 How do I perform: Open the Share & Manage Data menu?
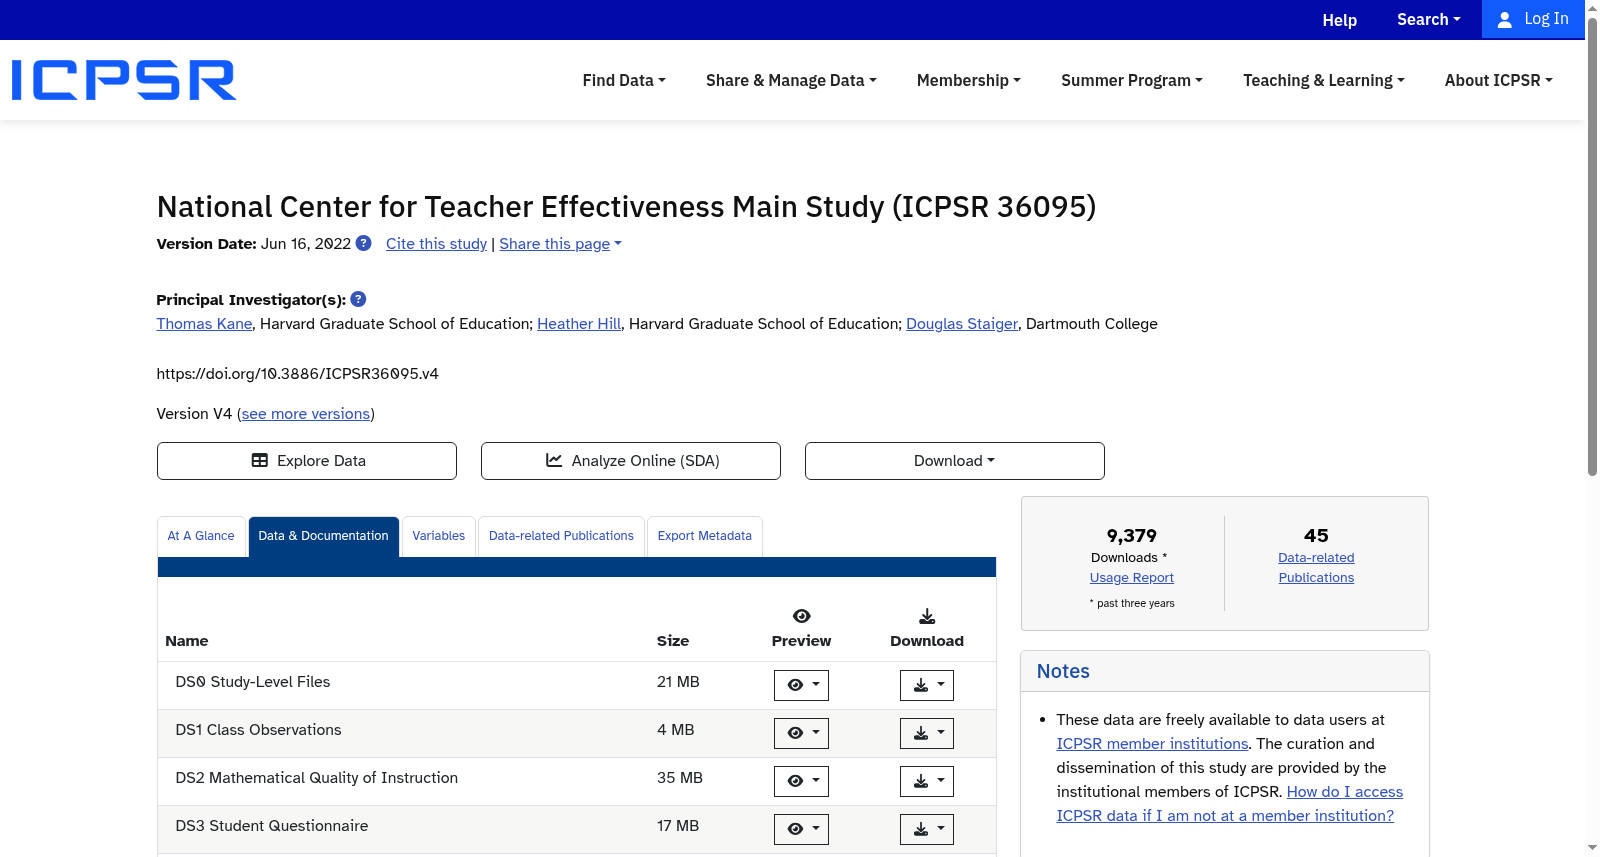pyautogui.click(x=791, y=80)
